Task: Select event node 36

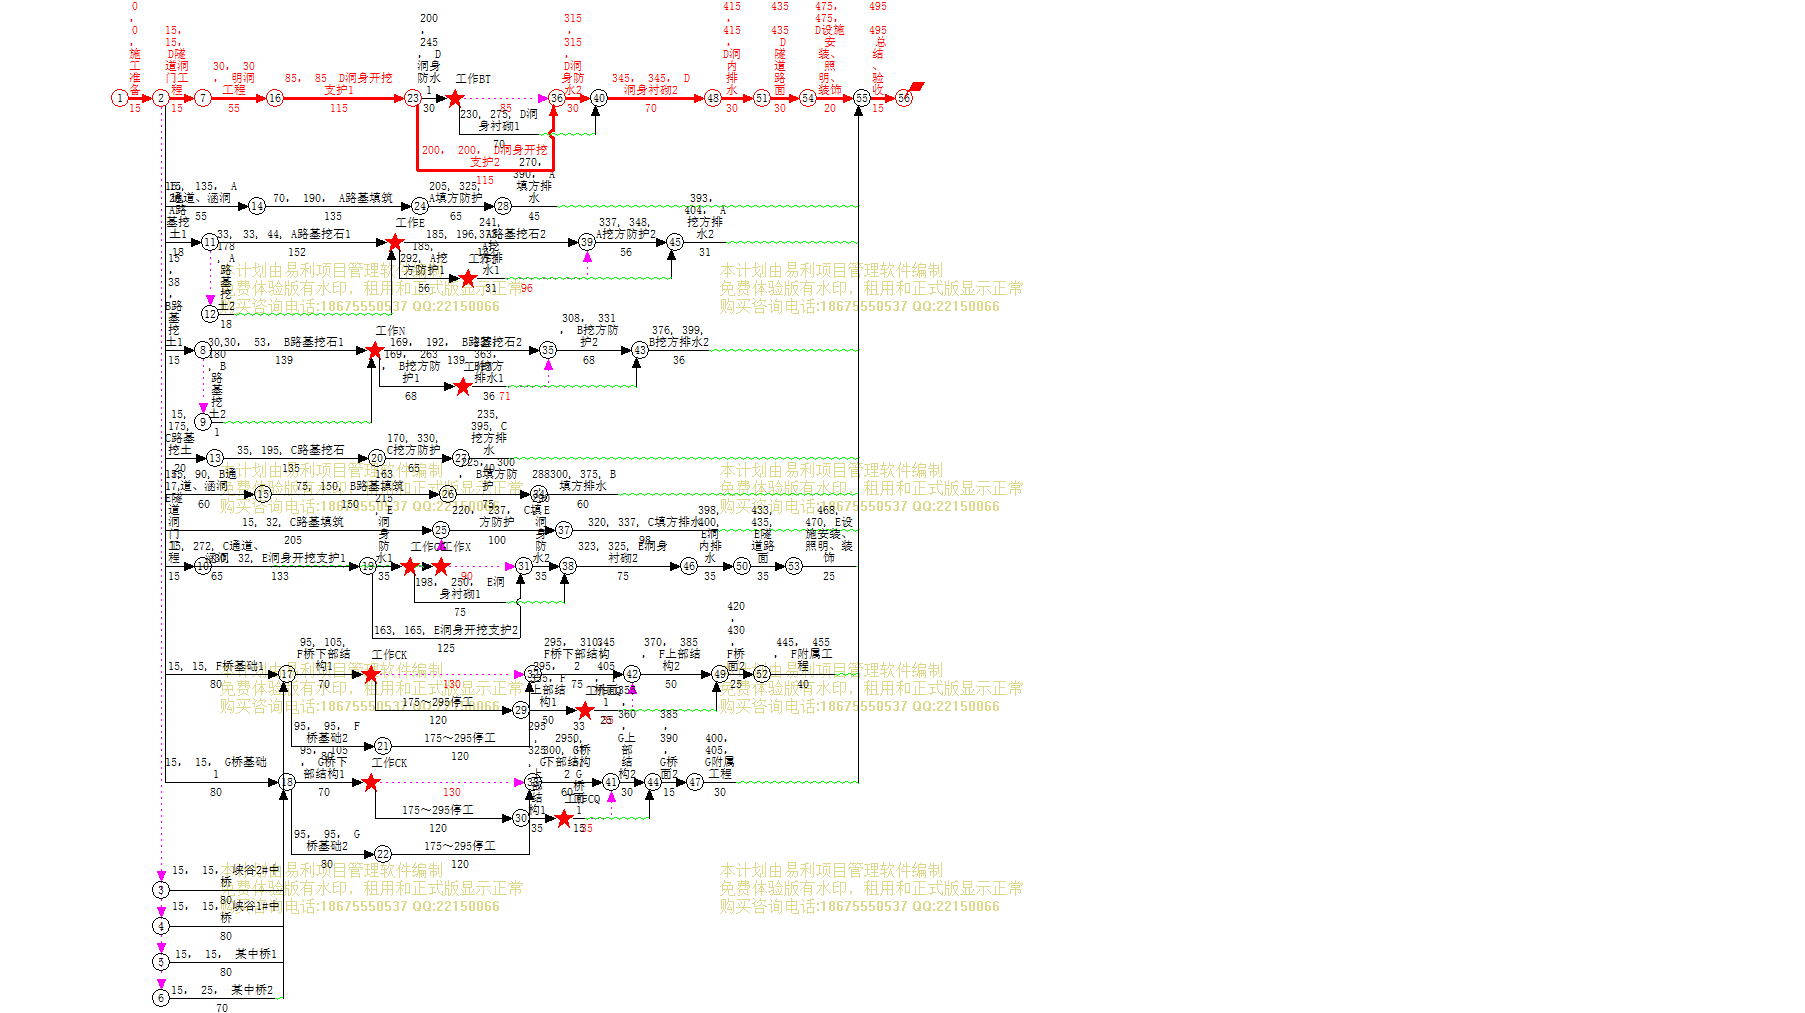Action: 557,98
